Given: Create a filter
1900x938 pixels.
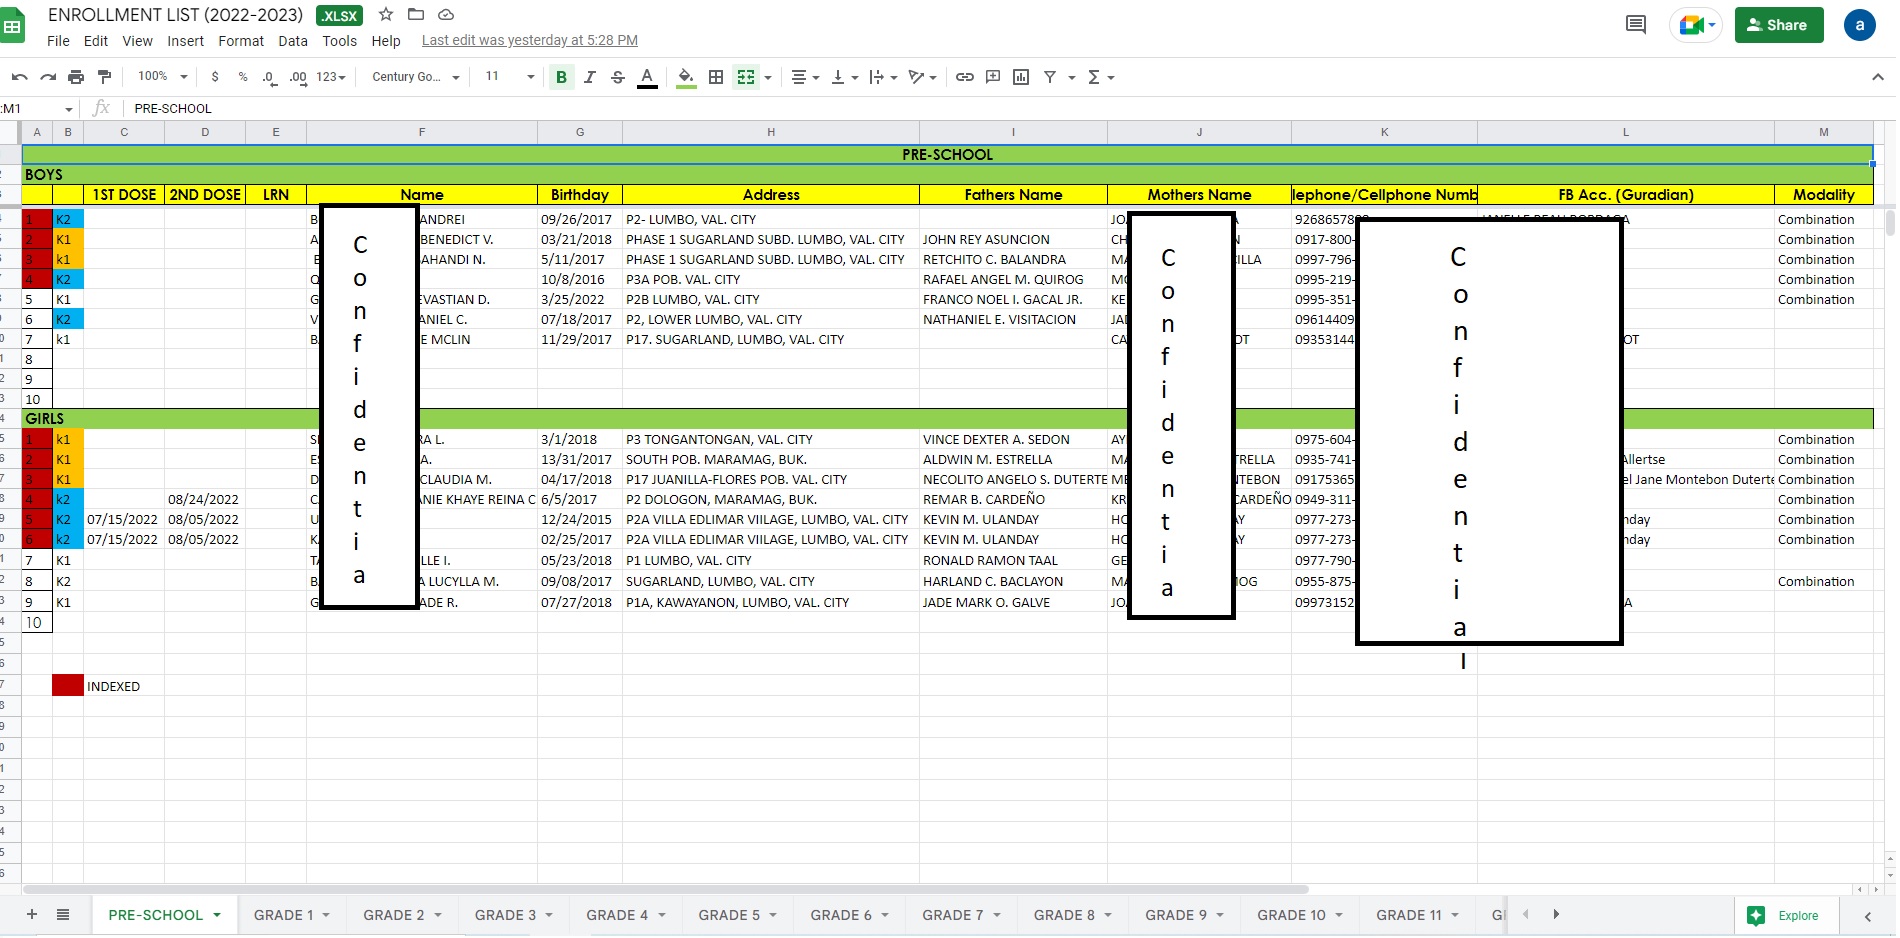Looking at the screenshot, I should tap(1050, 77).
